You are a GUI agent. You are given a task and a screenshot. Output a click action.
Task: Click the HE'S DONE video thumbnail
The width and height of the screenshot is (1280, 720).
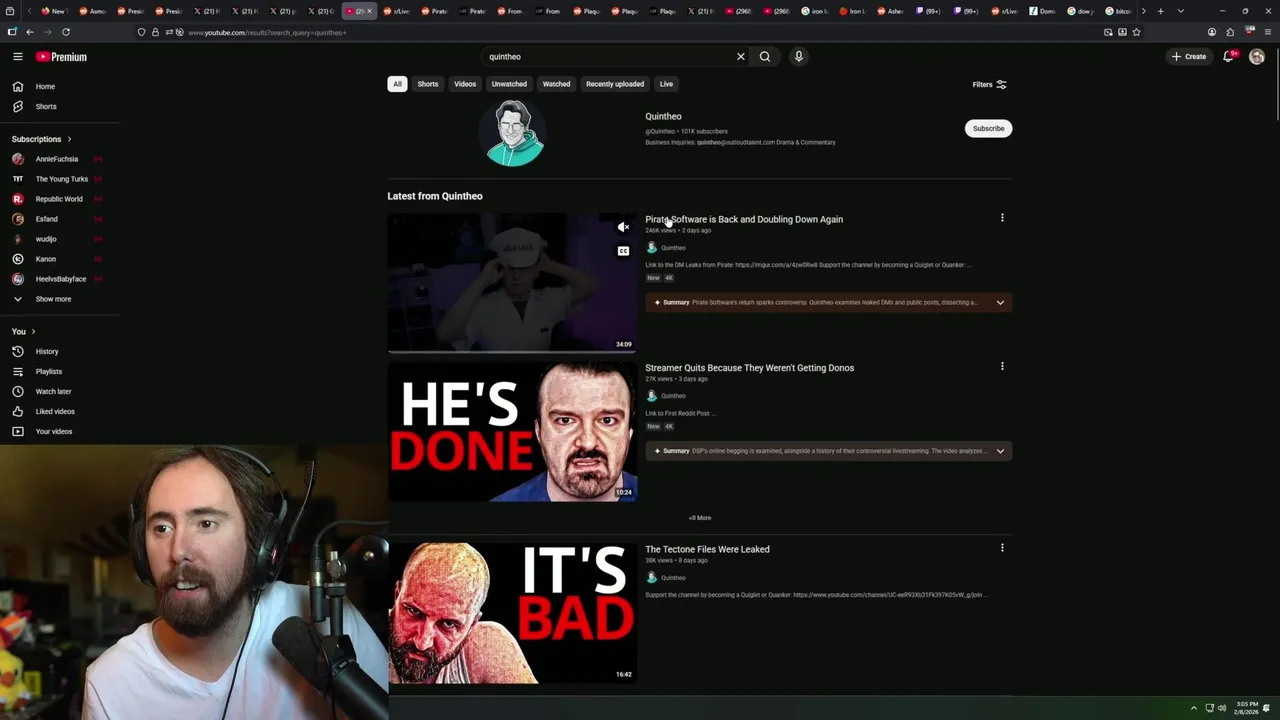(x=512, y=432)
